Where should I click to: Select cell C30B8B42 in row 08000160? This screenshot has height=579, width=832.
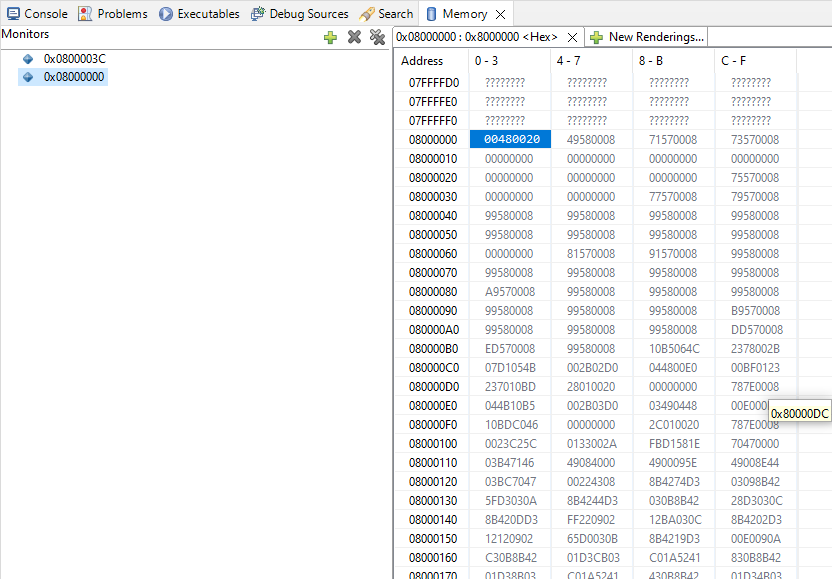[x=511, y=558]
